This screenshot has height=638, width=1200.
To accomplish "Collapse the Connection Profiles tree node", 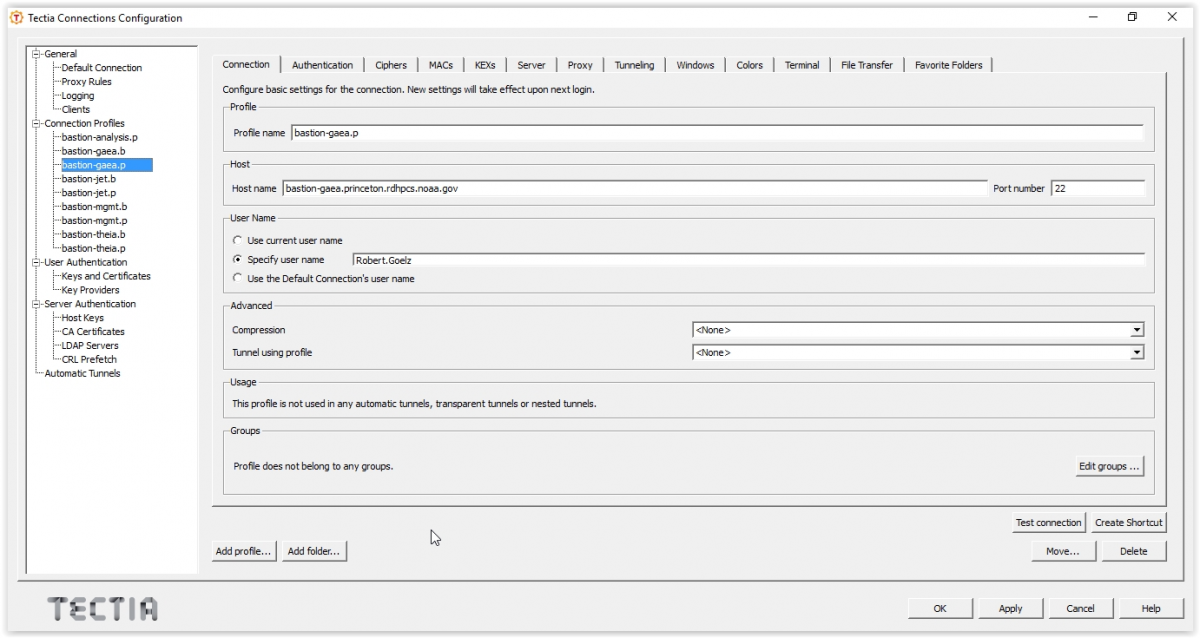I will click(x=36, y=123).
